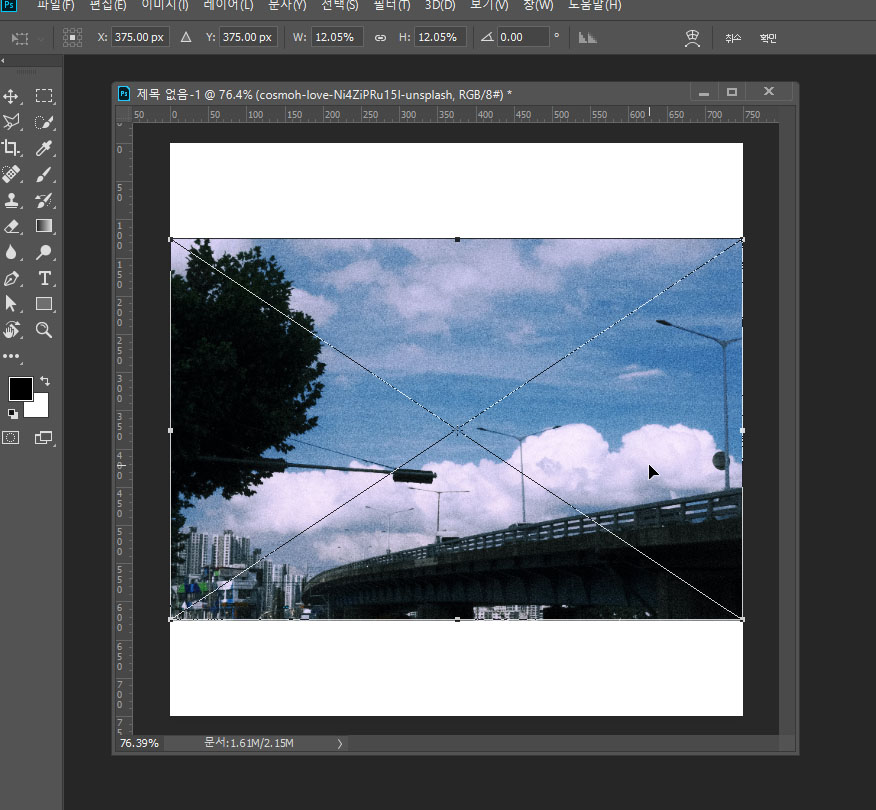Click the black foreground color swatch
The height and width of the screenshot is (810, 876).
[x=20, y=389]
